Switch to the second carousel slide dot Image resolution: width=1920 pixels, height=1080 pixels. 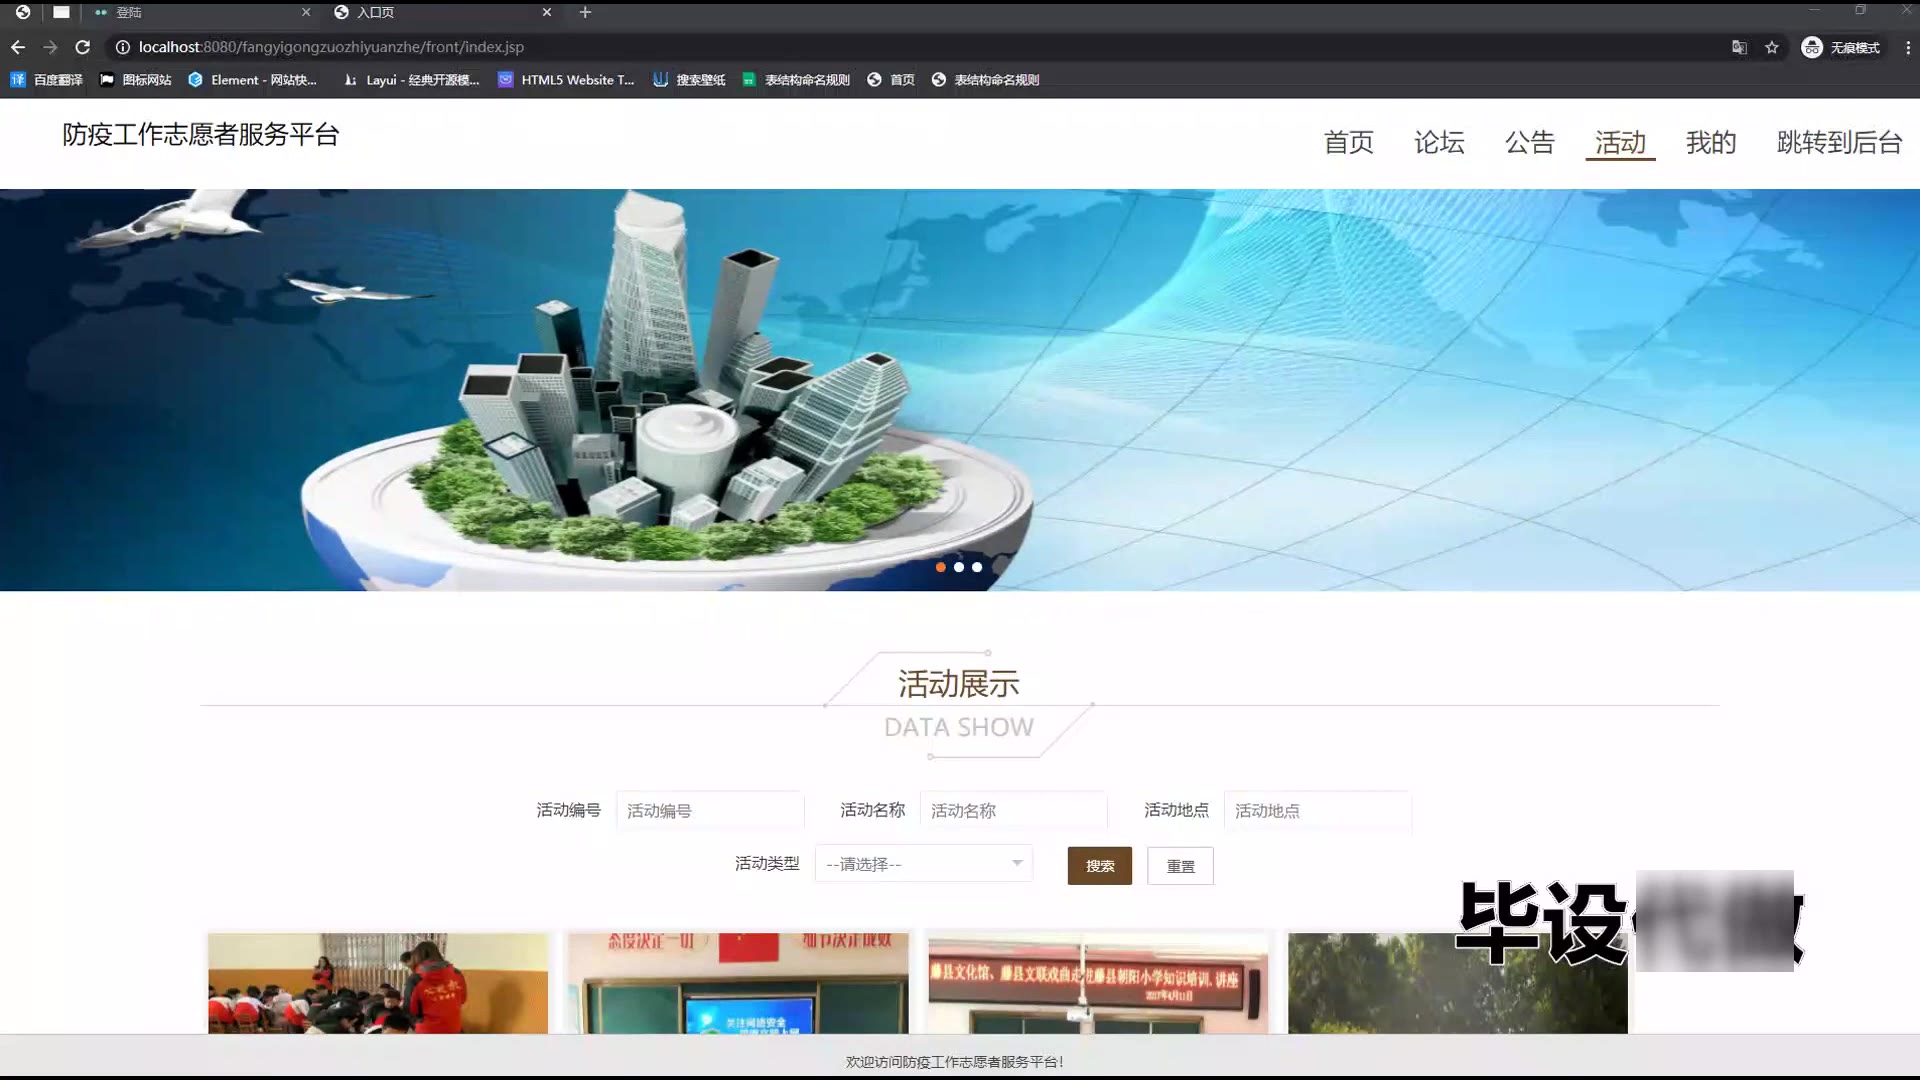pos(959,567)
